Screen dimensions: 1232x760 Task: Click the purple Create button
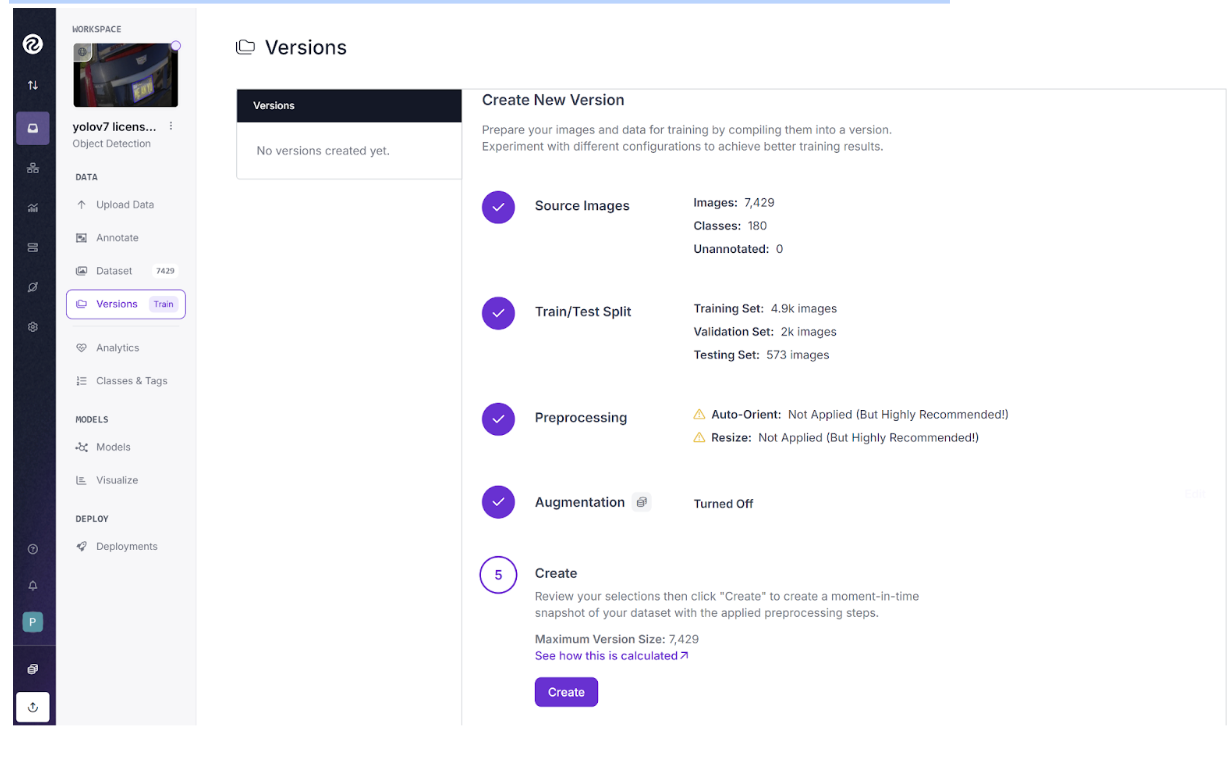point(566,692)
